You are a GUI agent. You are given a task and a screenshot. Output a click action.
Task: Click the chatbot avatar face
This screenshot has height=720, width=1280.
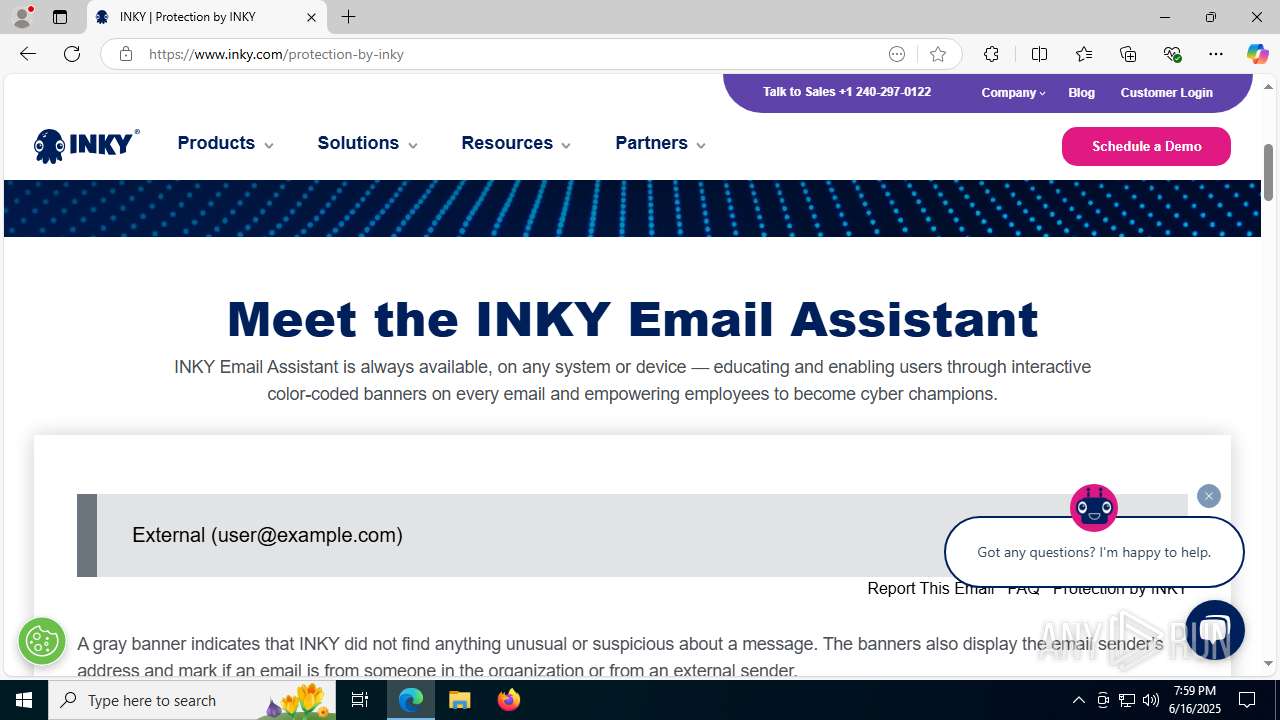[x=1094, y=508]
